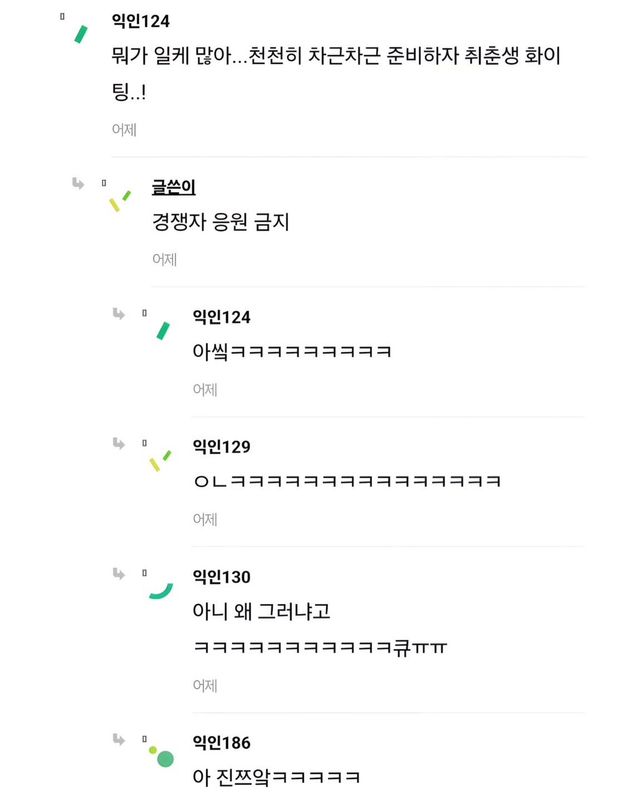Click the avatar on 익인124's top-level comment
The width and height of the screenshot is (640, 801).
[80, 33]
